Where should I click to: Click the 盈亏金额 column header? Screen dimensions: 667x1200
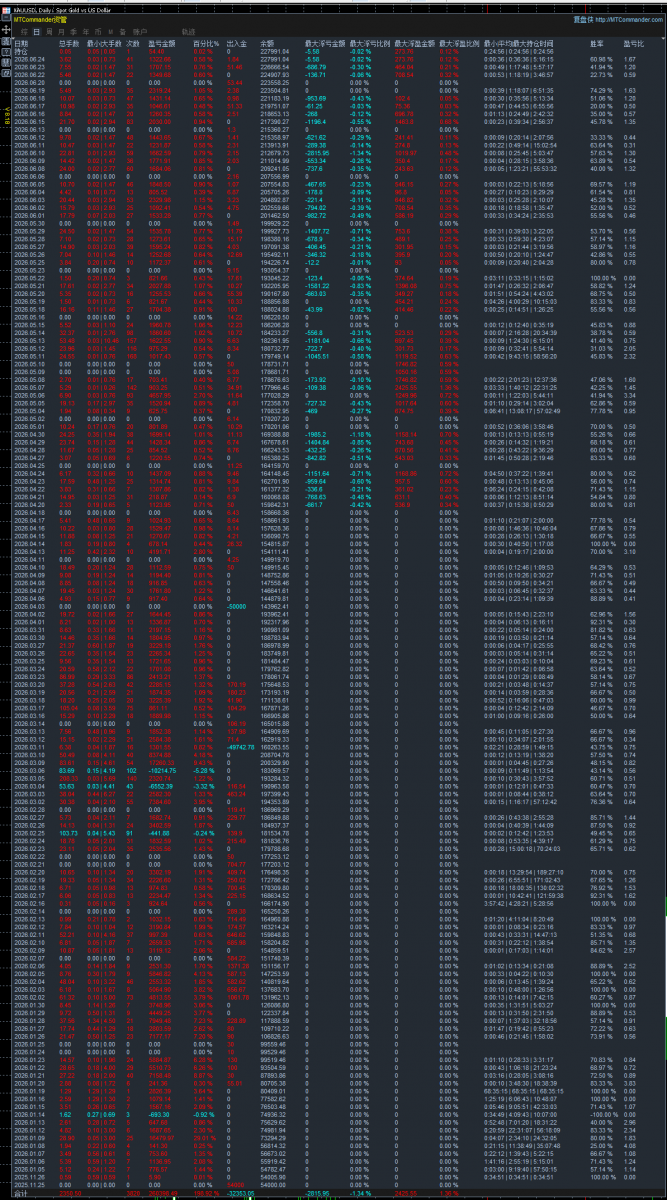[161, 44]
